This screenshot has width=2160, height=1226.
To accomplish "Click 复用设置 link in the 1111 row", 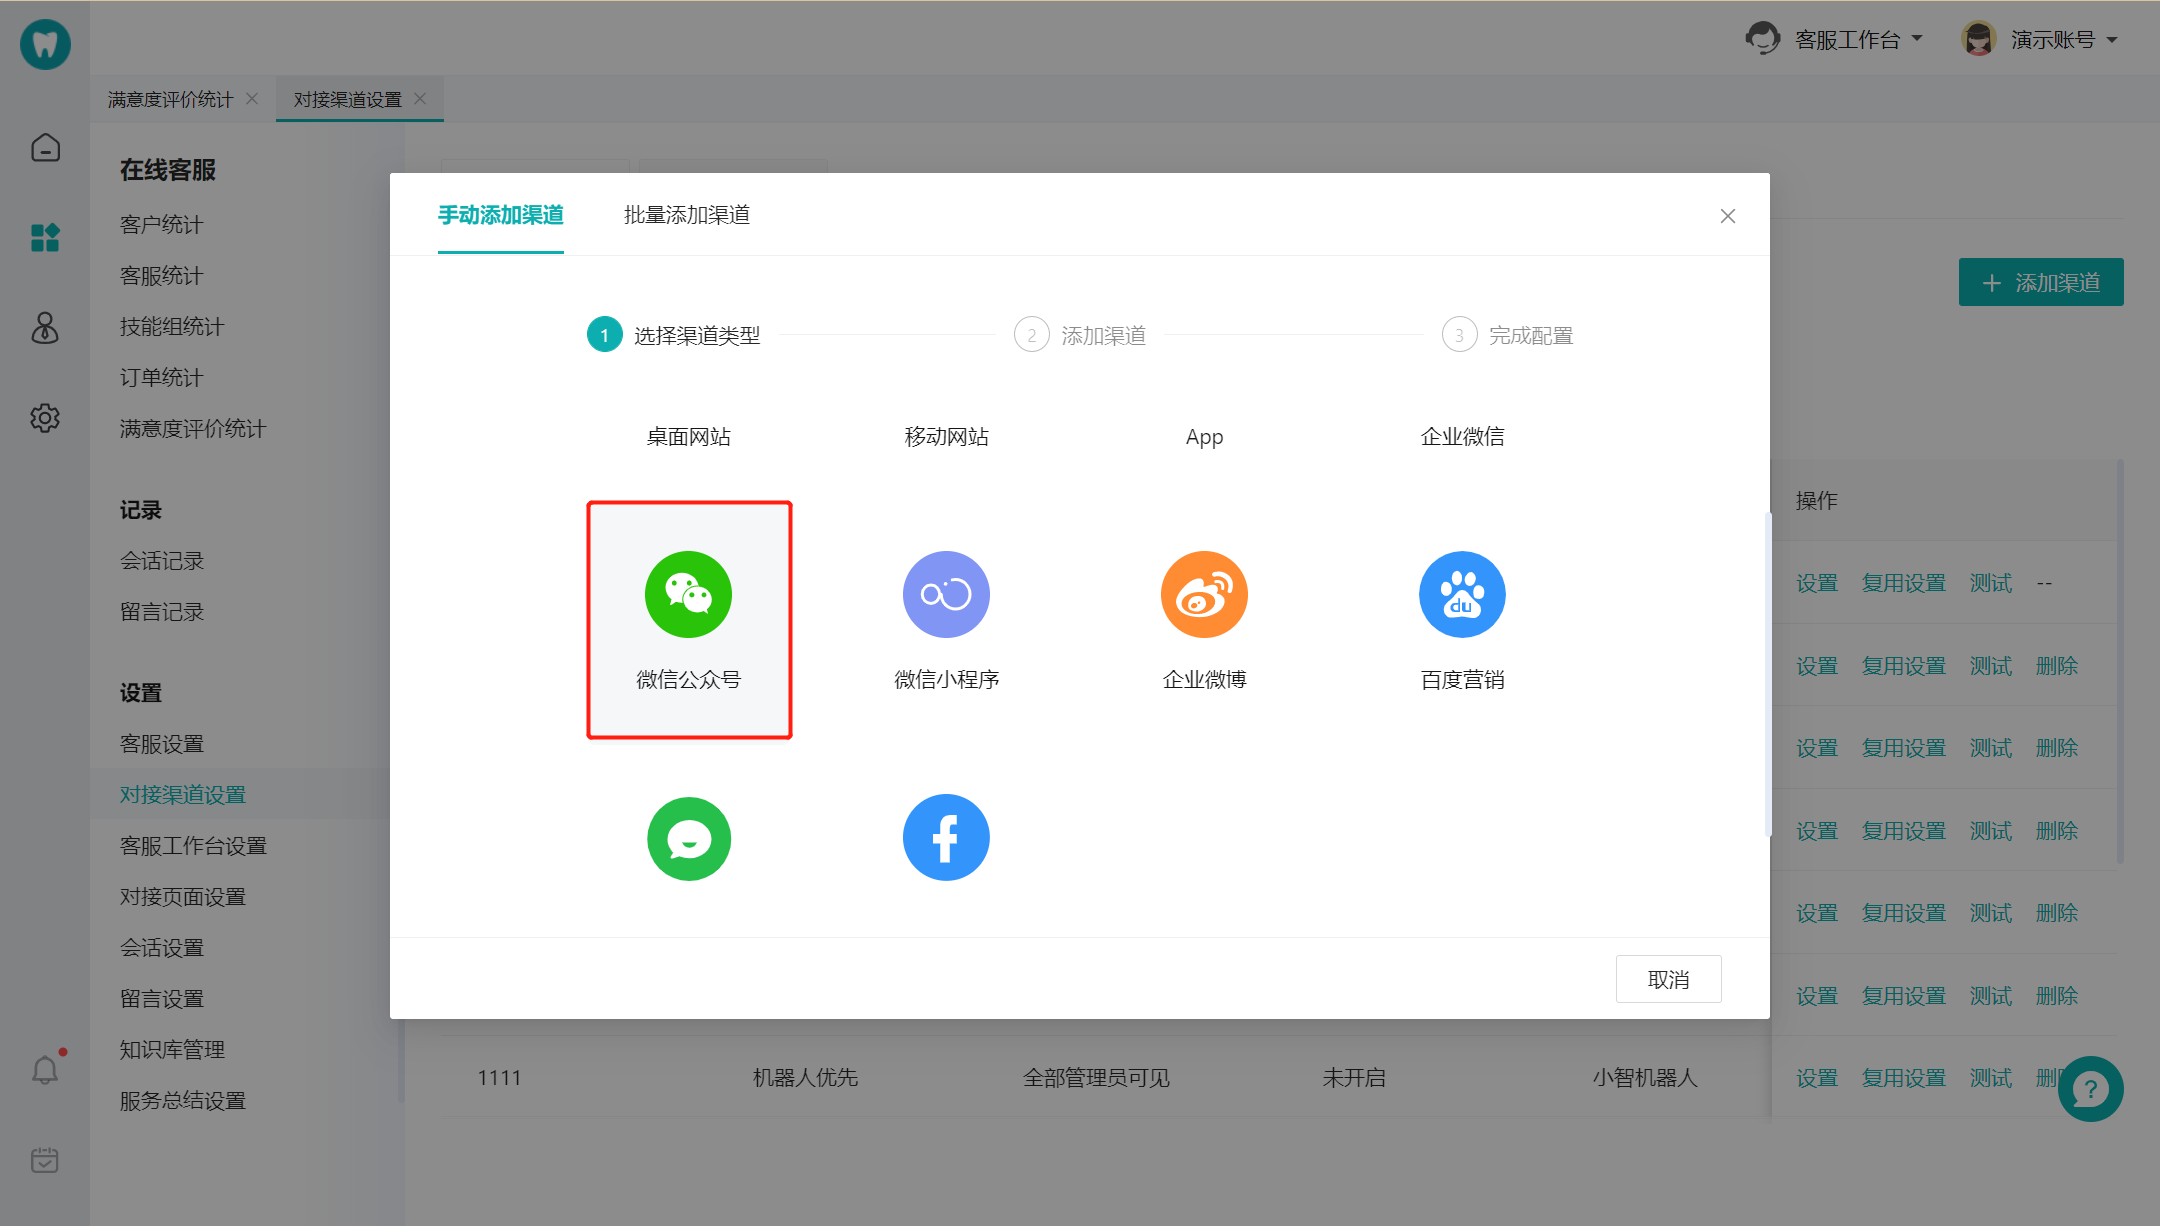I will coord(1903,1078).
